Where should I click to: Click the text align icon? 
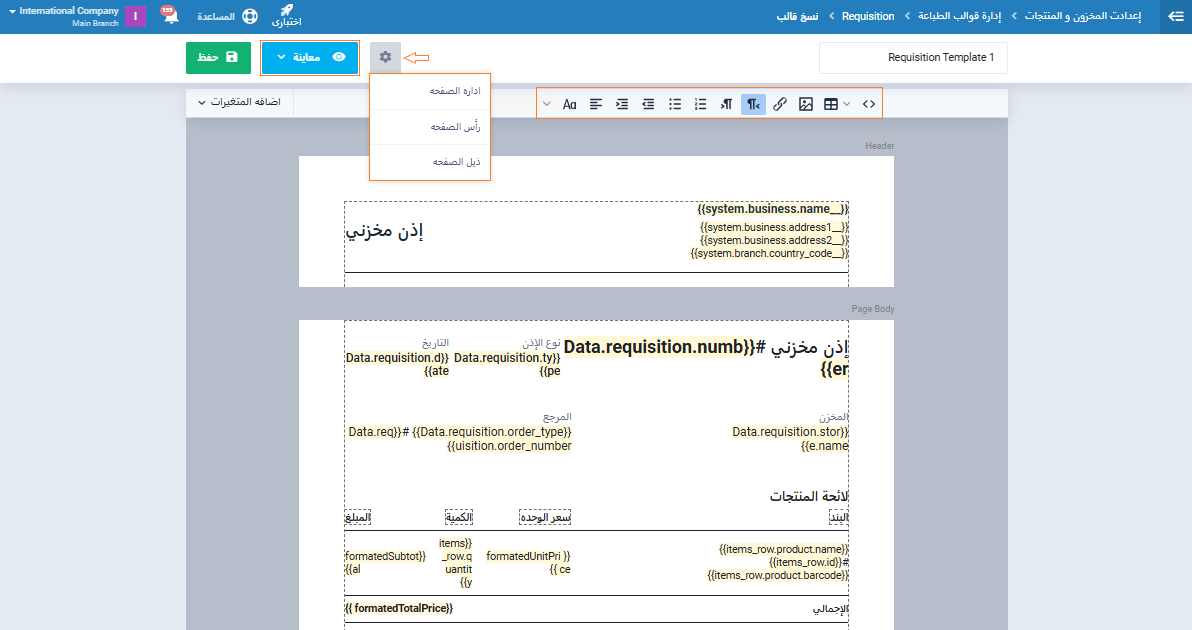pos(596,104)
